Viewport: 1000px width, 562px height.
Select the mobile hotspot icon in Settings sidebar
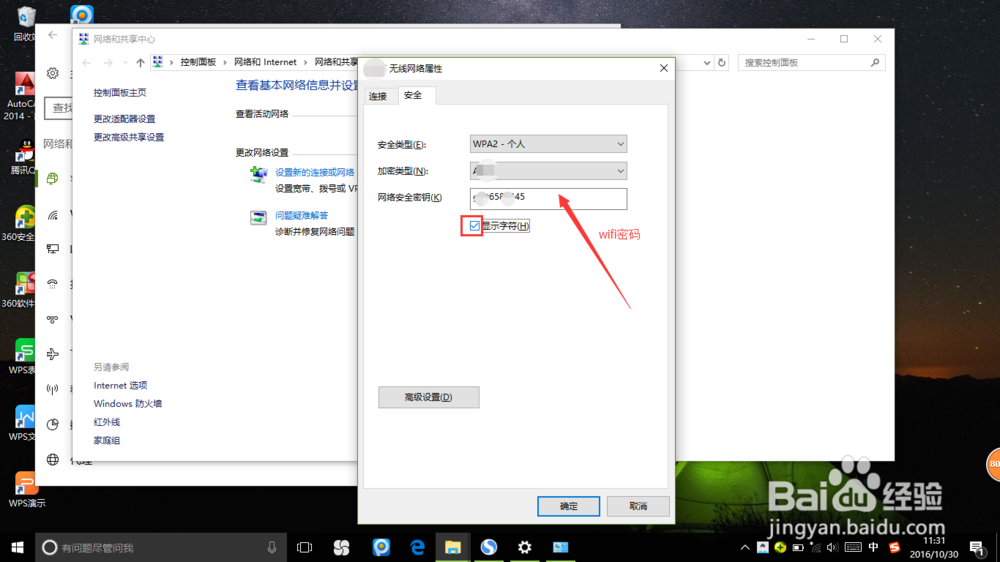coord(53,389)
